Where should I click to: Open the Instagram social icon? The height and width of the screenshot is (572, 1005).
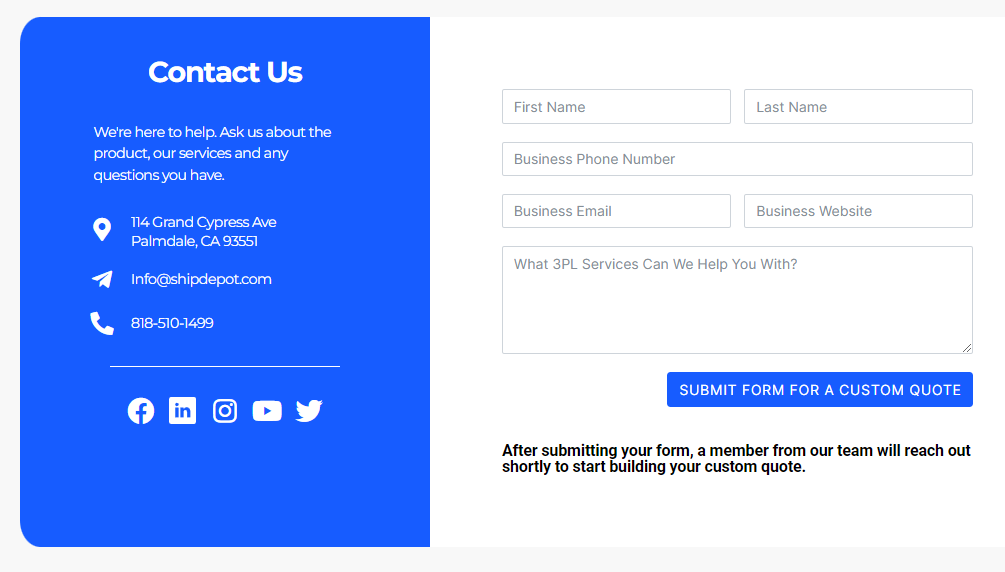(x=225, y=411)
